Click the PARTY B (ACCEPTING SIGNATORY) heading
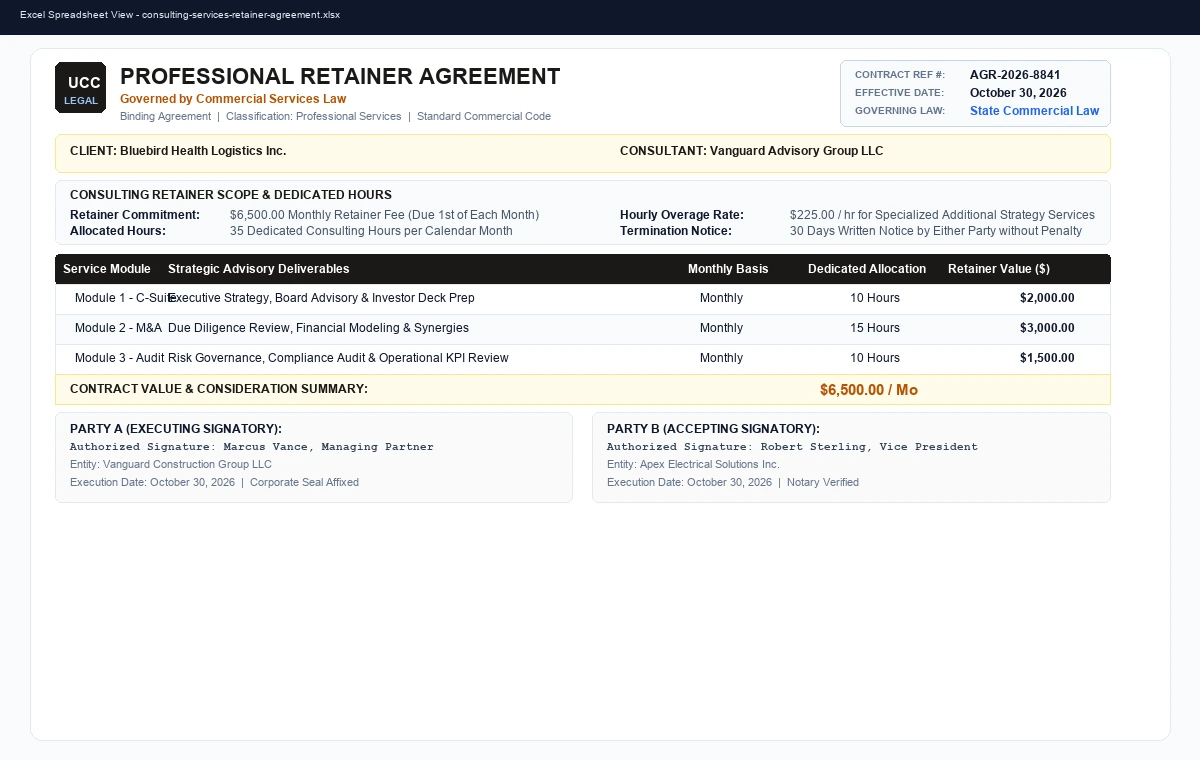This screenshot has height=760, width=1200. [713, 429]
